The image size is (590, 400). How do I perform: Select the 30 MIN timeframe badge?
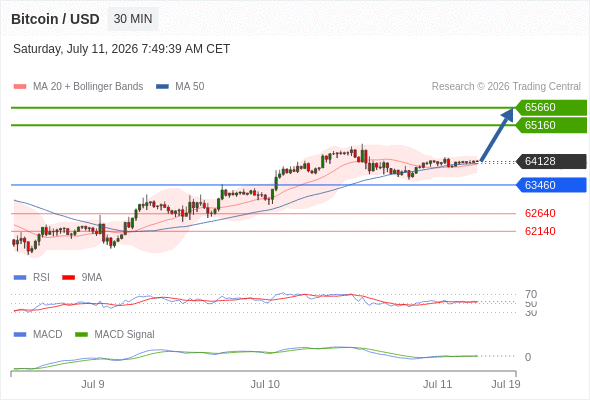click(x=133, y=19)
